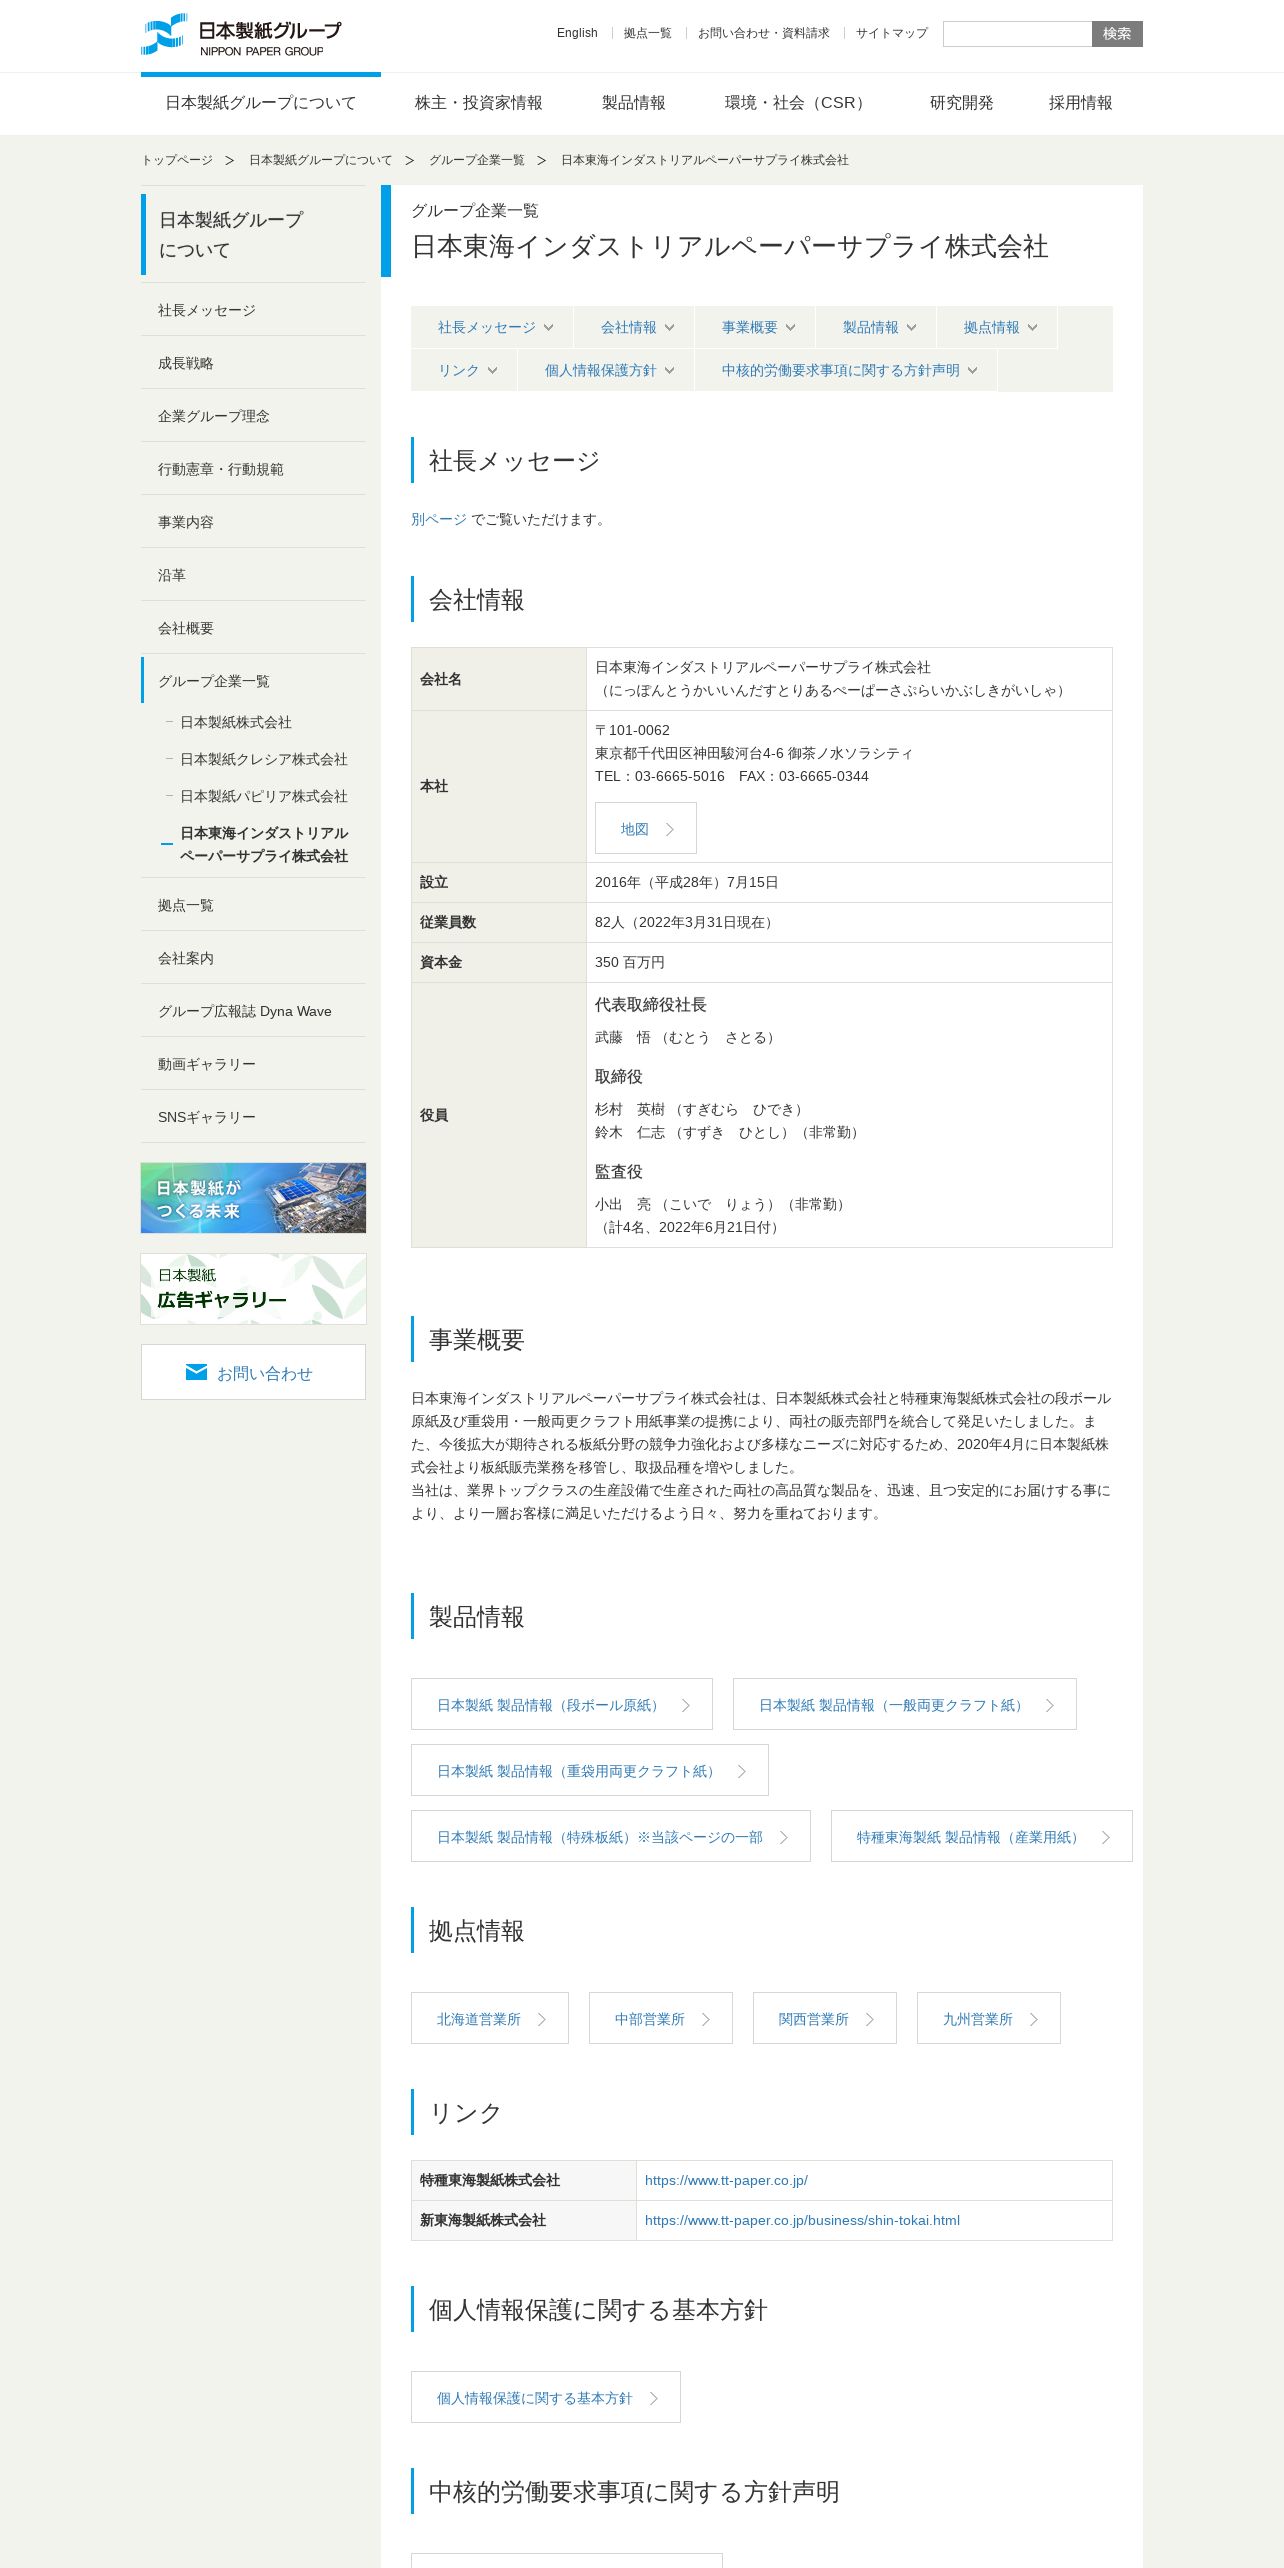Open 製品情報（段ボール原紙） button

tap(562, 1704)
